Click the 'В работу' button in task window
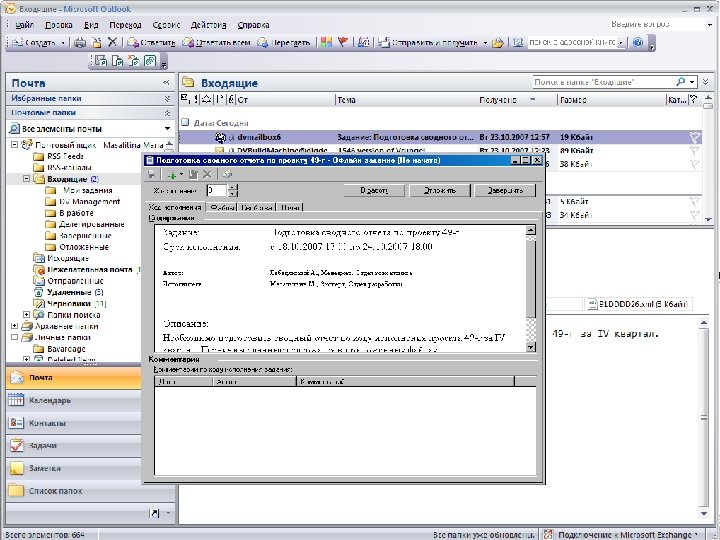Image resolution: width=720 pixels, height=540 pixels. point(374,191)
